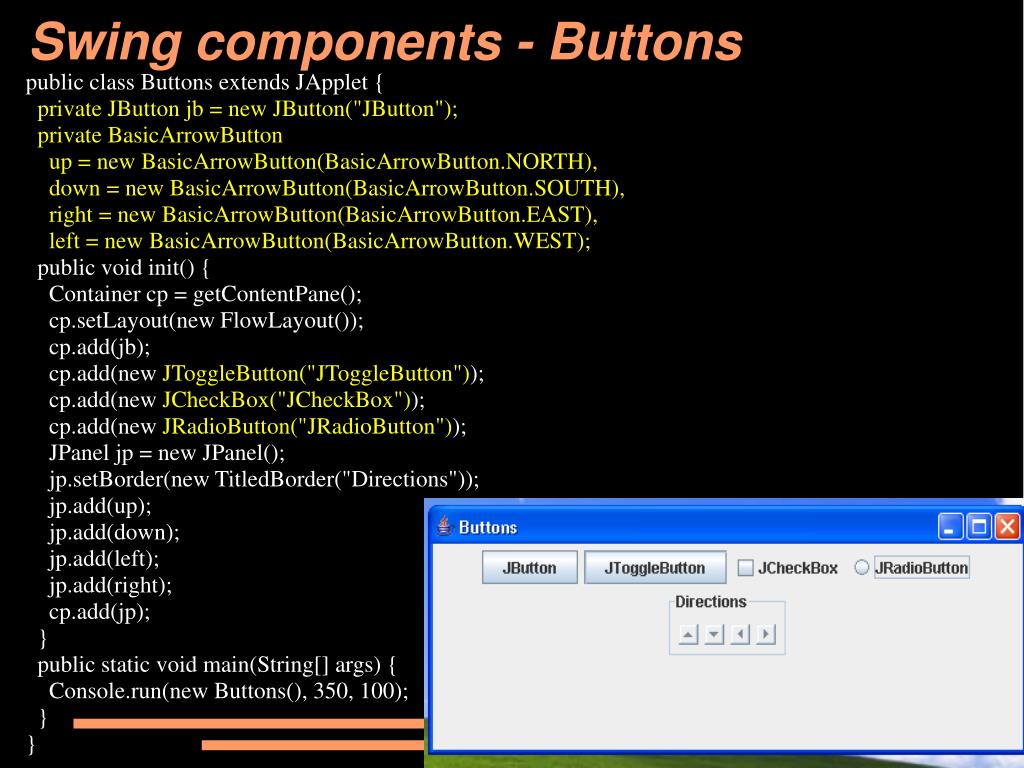Click the jp.setBorder TitledBorder code line
Screen dimensions: 1024x768
pos(264,480)
